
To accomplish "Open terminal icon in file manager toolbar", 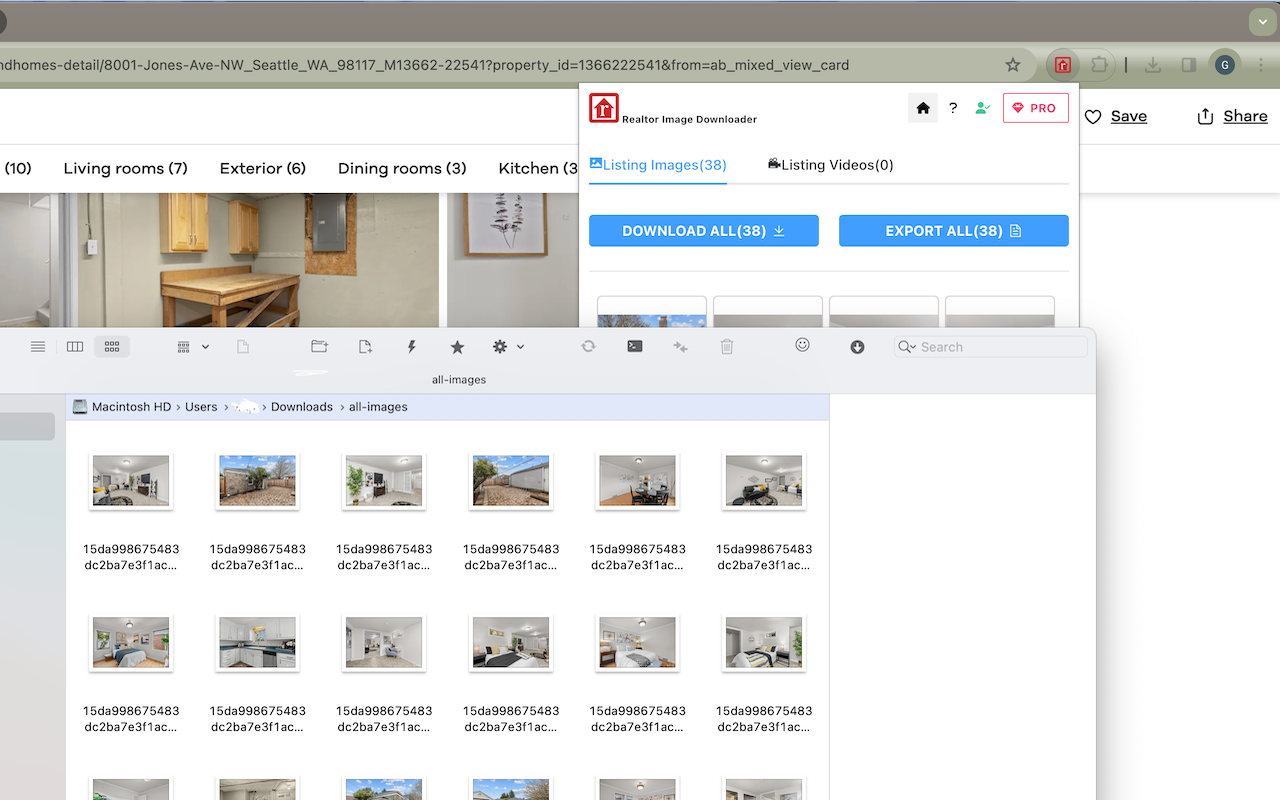I will point(634,347).
